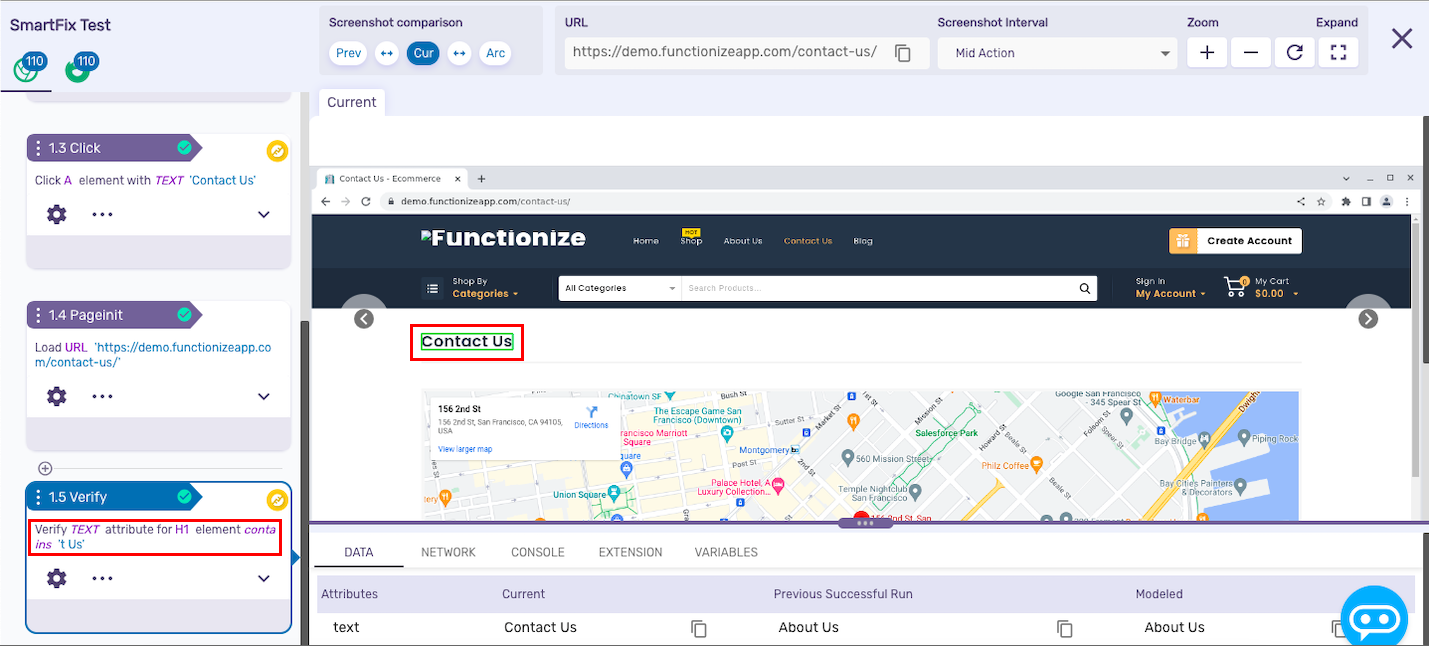Click the Contact Us nav link in screenshot
Screen dimensions: 1429x646
pyautogui.click(x=808, y=241)
